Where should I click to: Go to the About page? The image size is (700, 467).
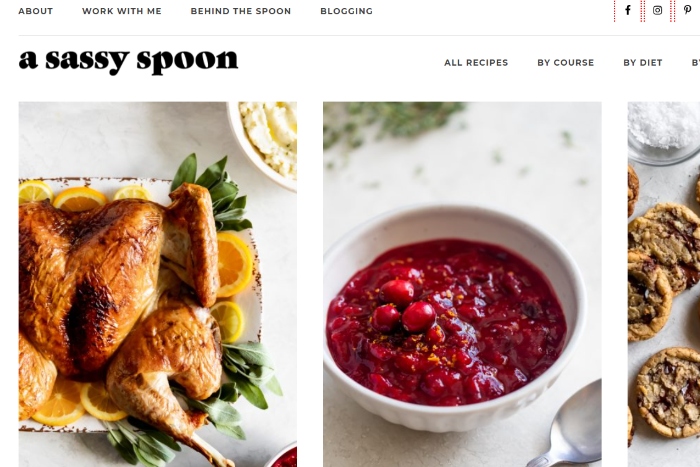click(x=36, y=11)
